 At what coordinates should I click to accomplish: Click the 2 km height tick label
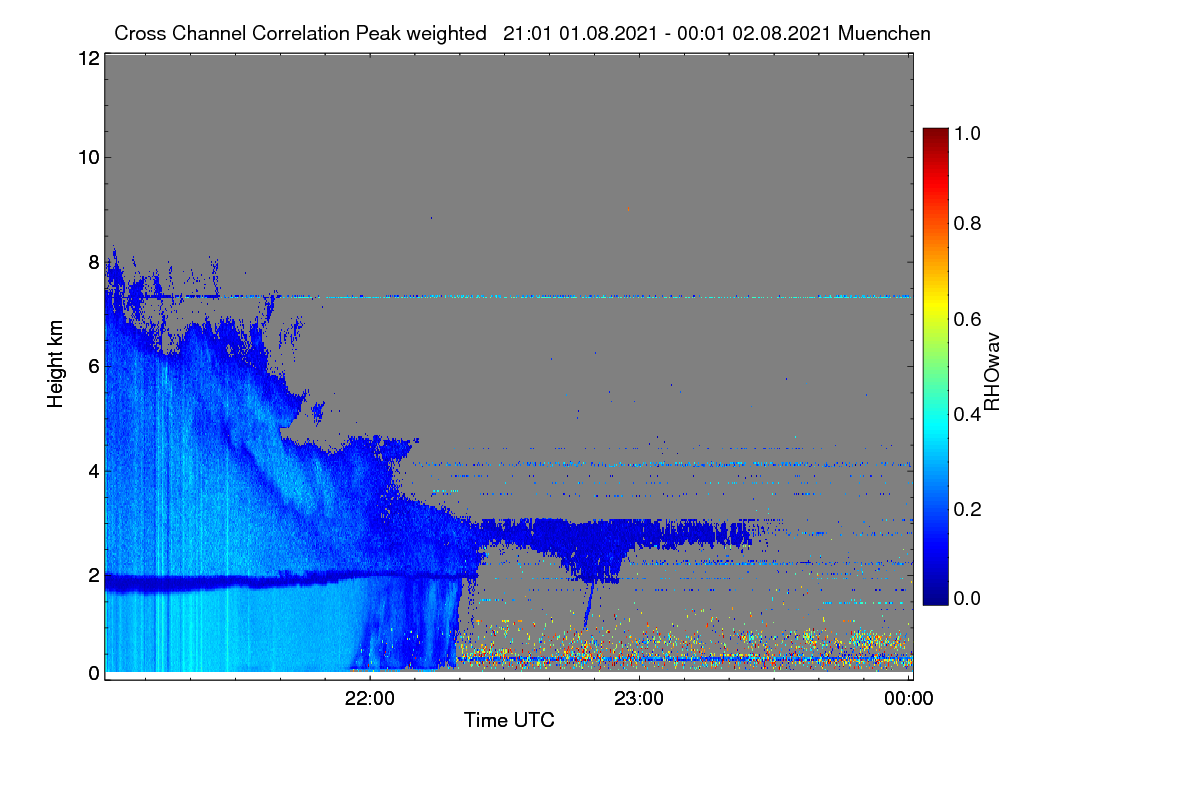(x=93, y=575)
